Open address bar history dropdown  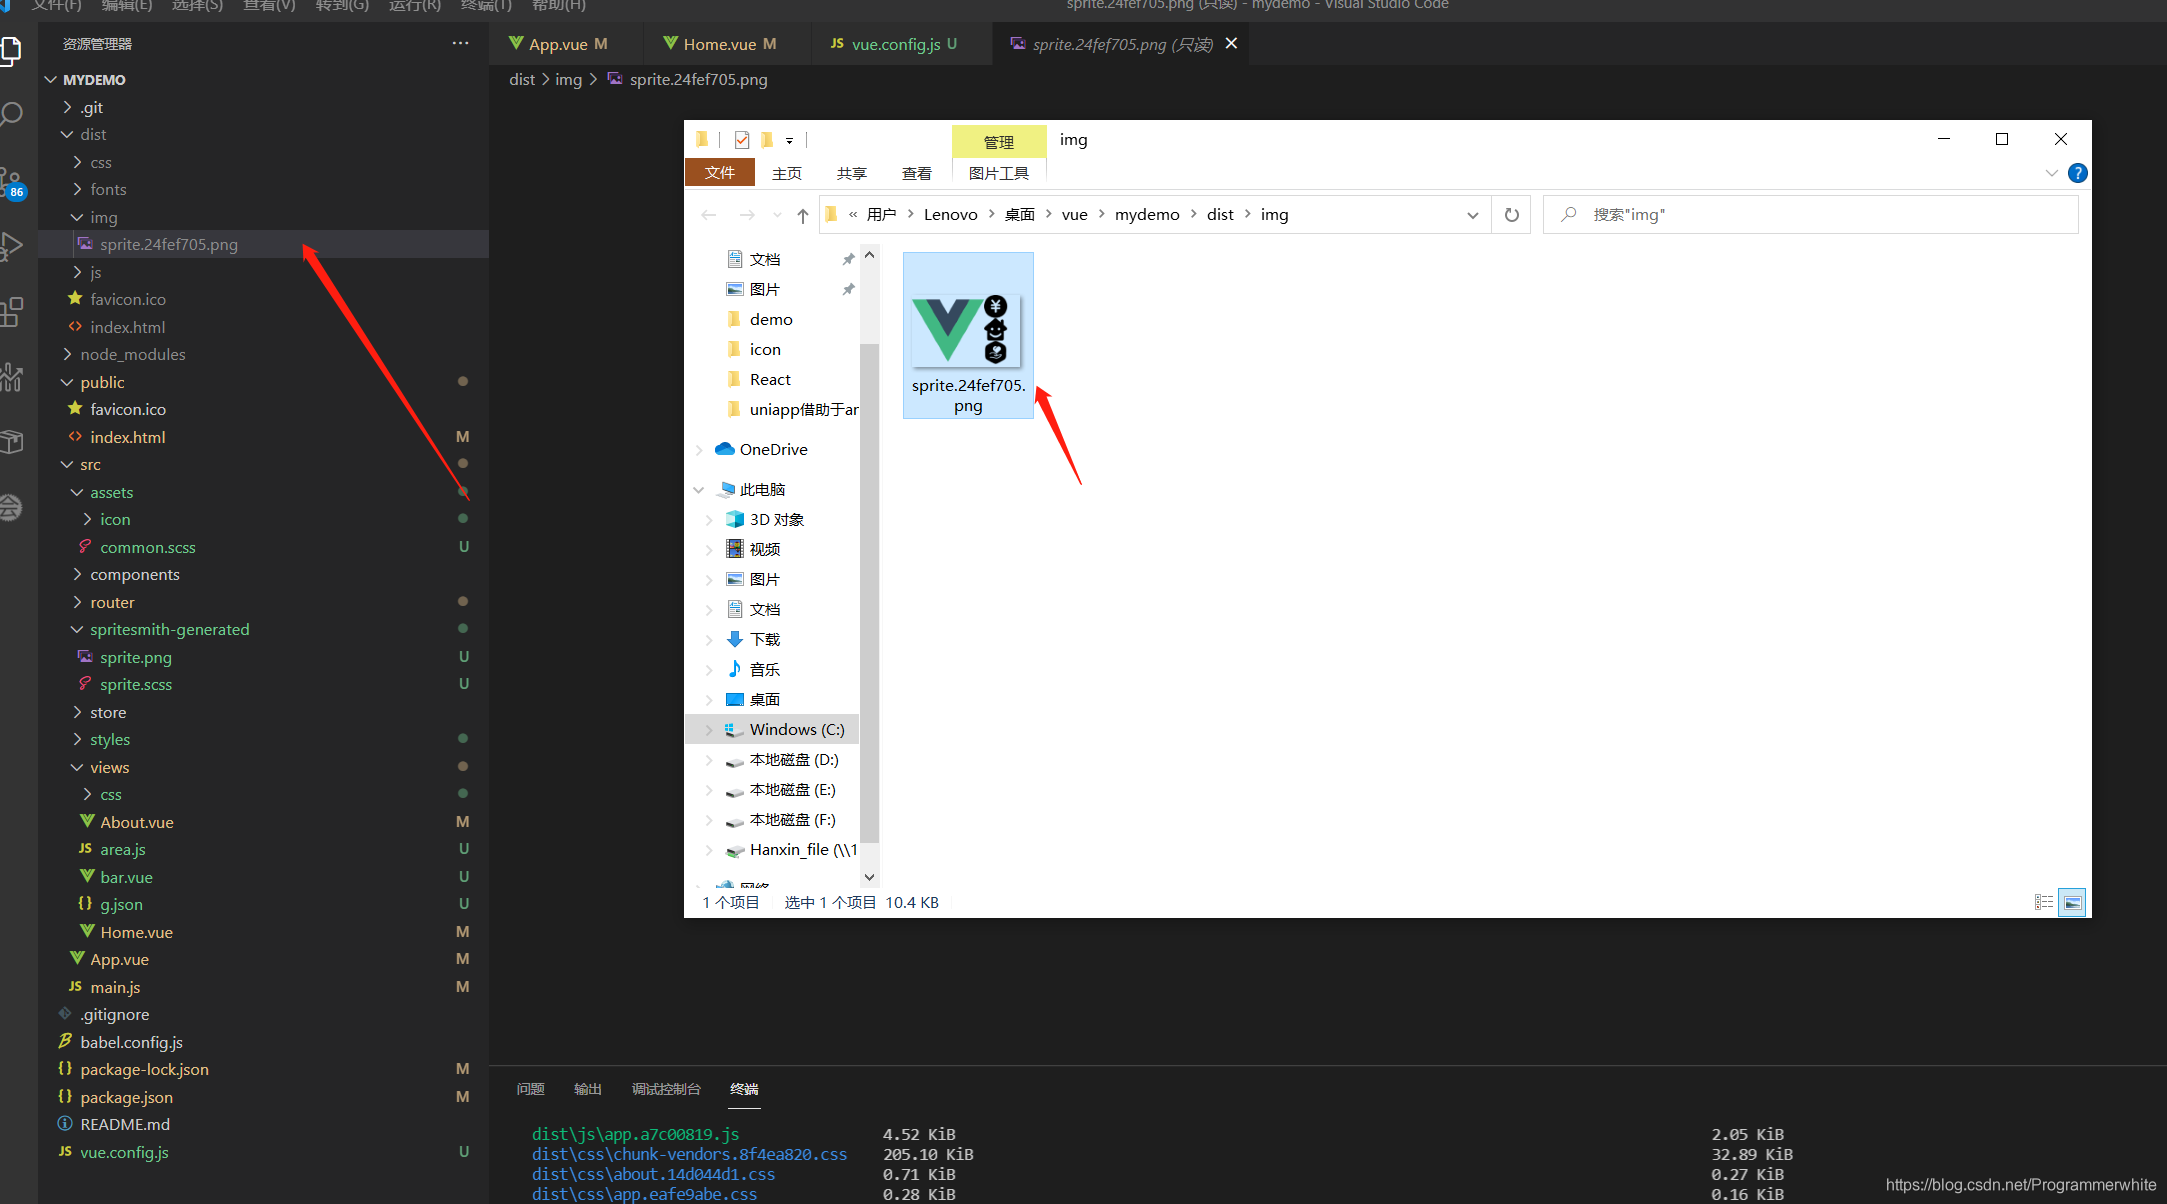(x=1472, y=215)
